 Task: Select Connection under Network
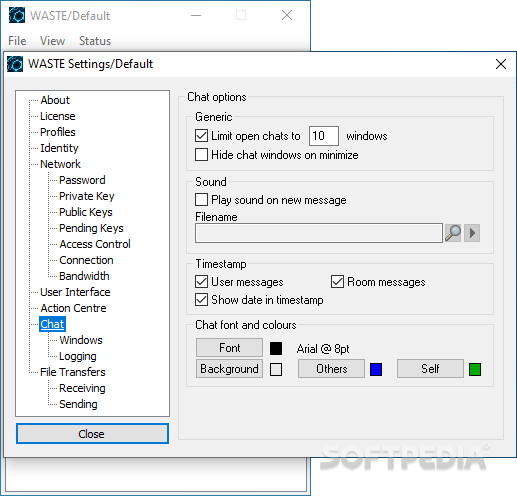[86, 260]
